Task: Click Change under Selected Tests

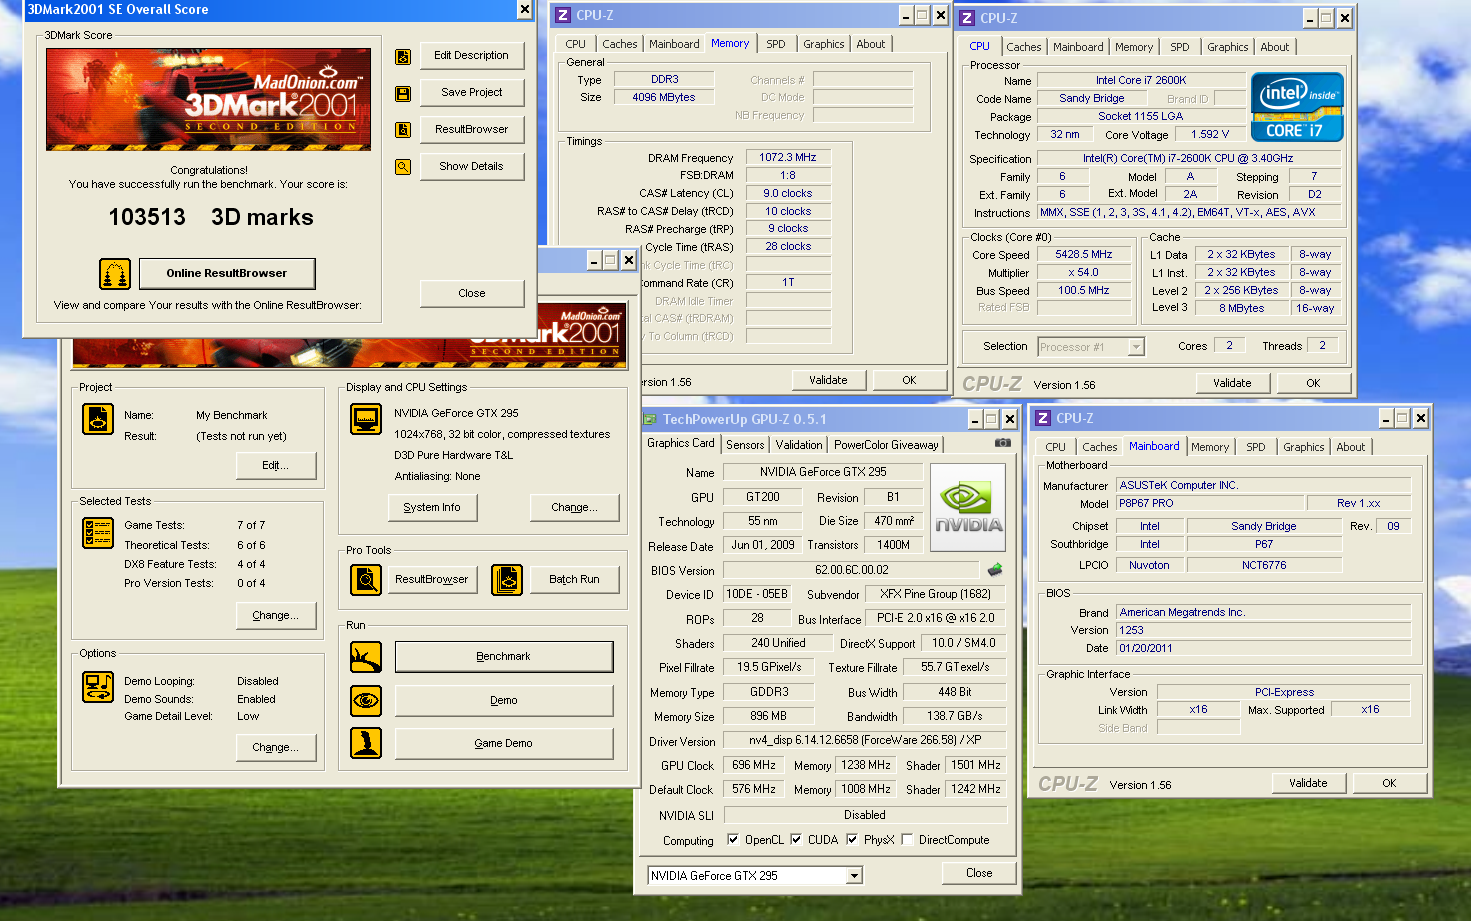Action: point(276,616)
